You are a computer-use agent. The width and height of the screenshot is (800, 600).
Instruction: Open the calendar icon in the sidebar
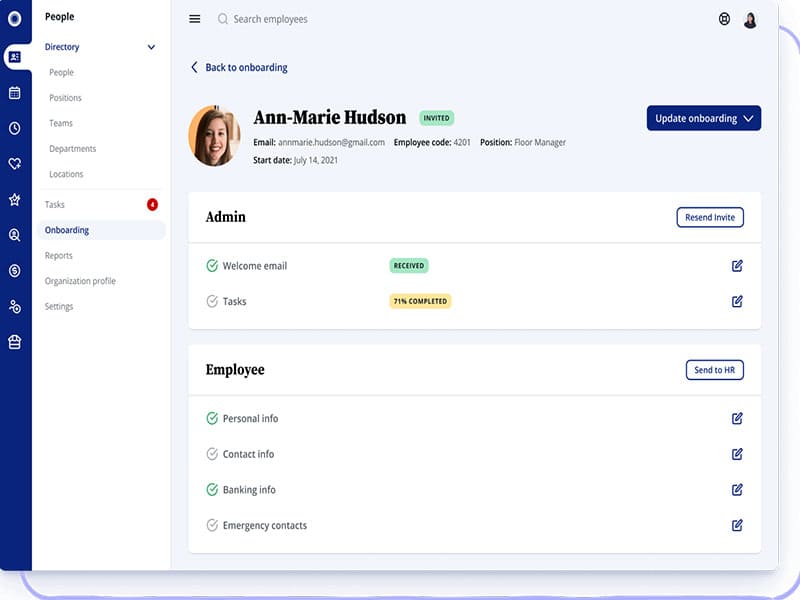click(15, 93)
